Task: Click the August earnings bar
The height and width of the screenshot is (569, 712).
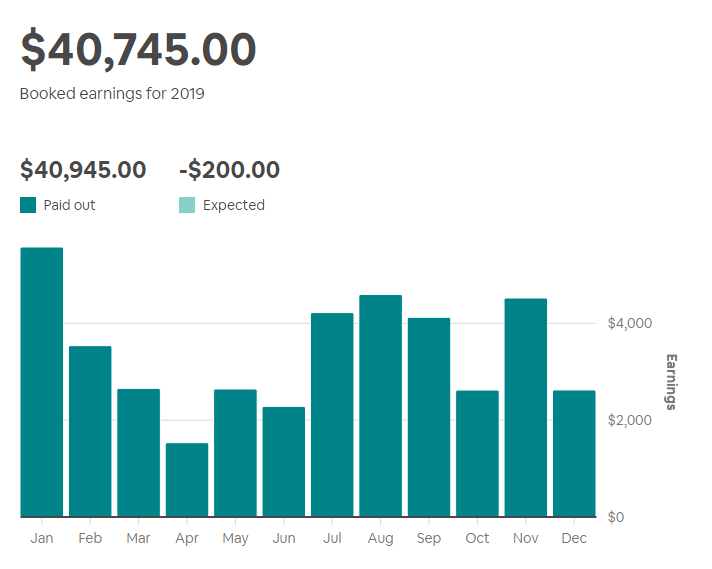Action: [x=380, y=406]
